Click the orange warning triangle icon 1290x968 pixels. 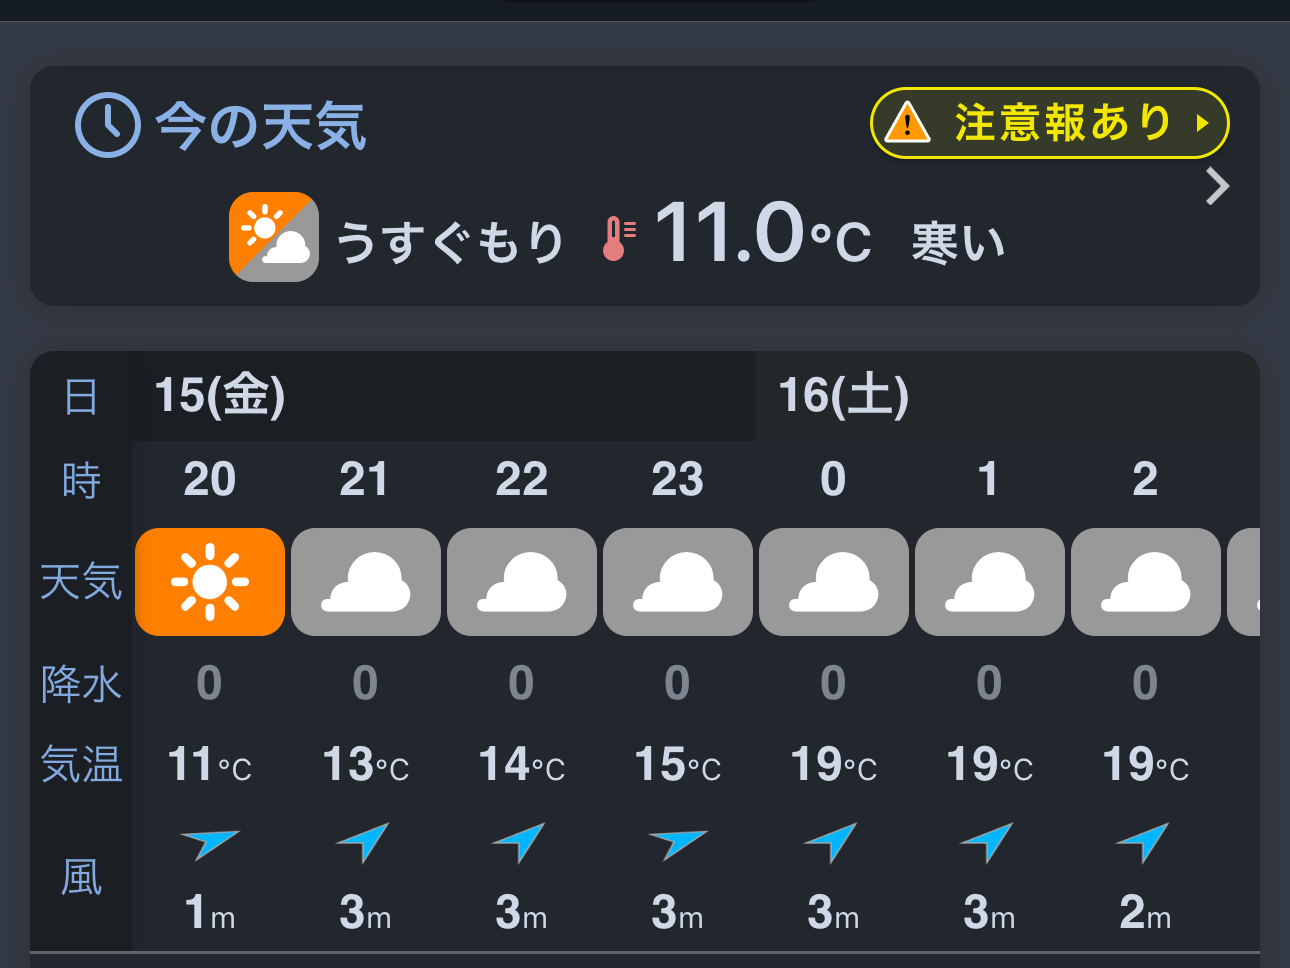tap(908, 123)
